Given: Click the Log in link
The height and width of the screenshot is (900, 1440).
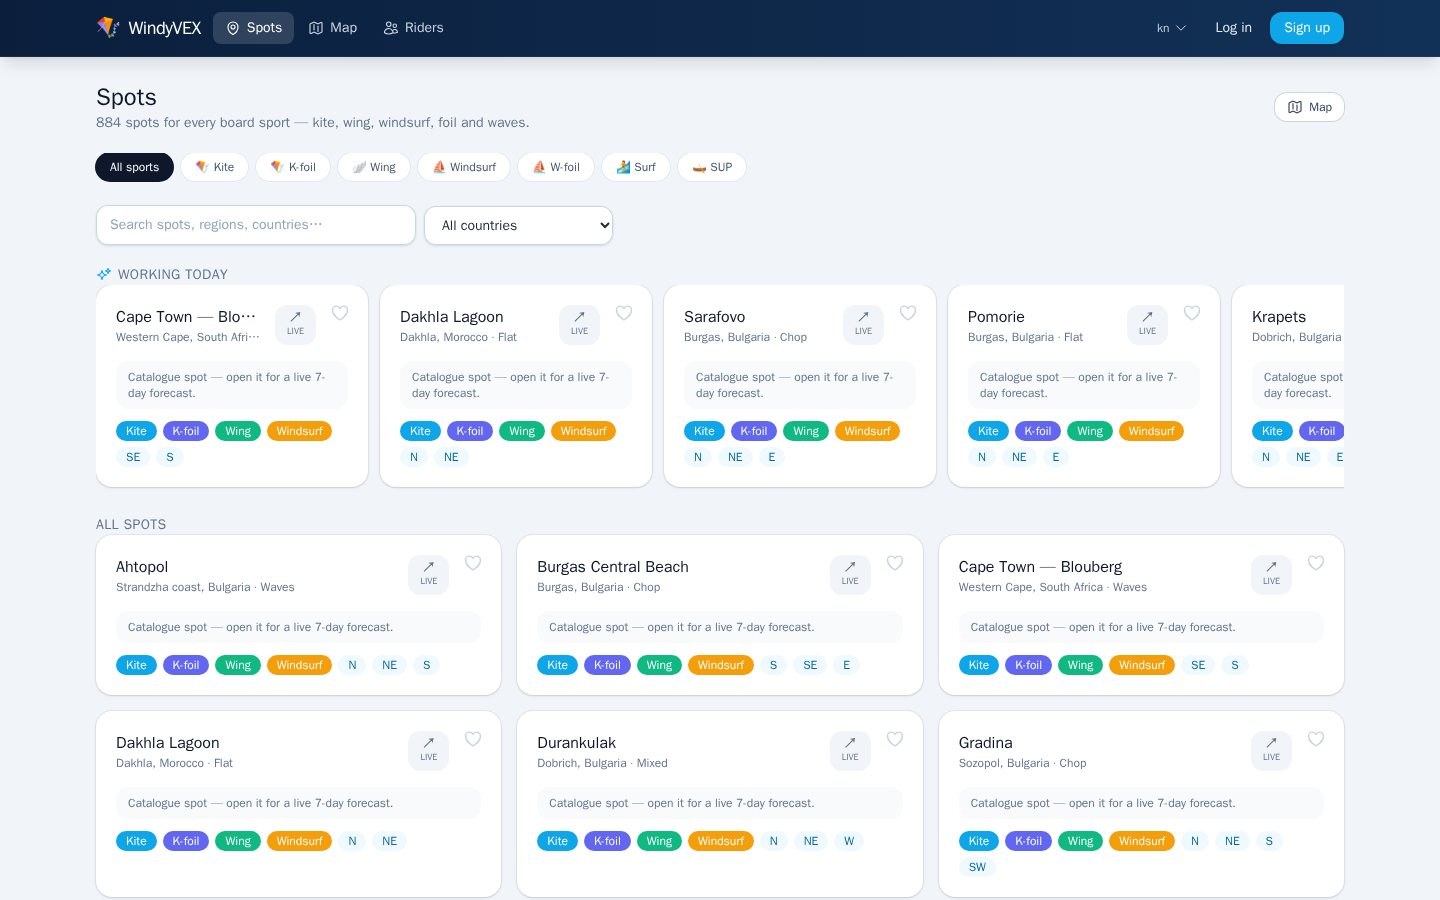Looking at the screenshot, I should pos(1233,28).
